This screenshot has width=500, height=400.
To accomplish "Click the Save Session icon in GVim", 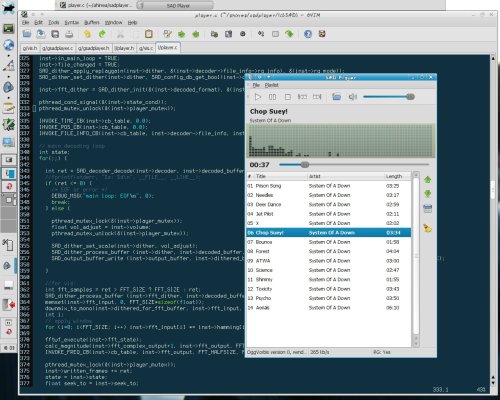I will tap(228, 34).
